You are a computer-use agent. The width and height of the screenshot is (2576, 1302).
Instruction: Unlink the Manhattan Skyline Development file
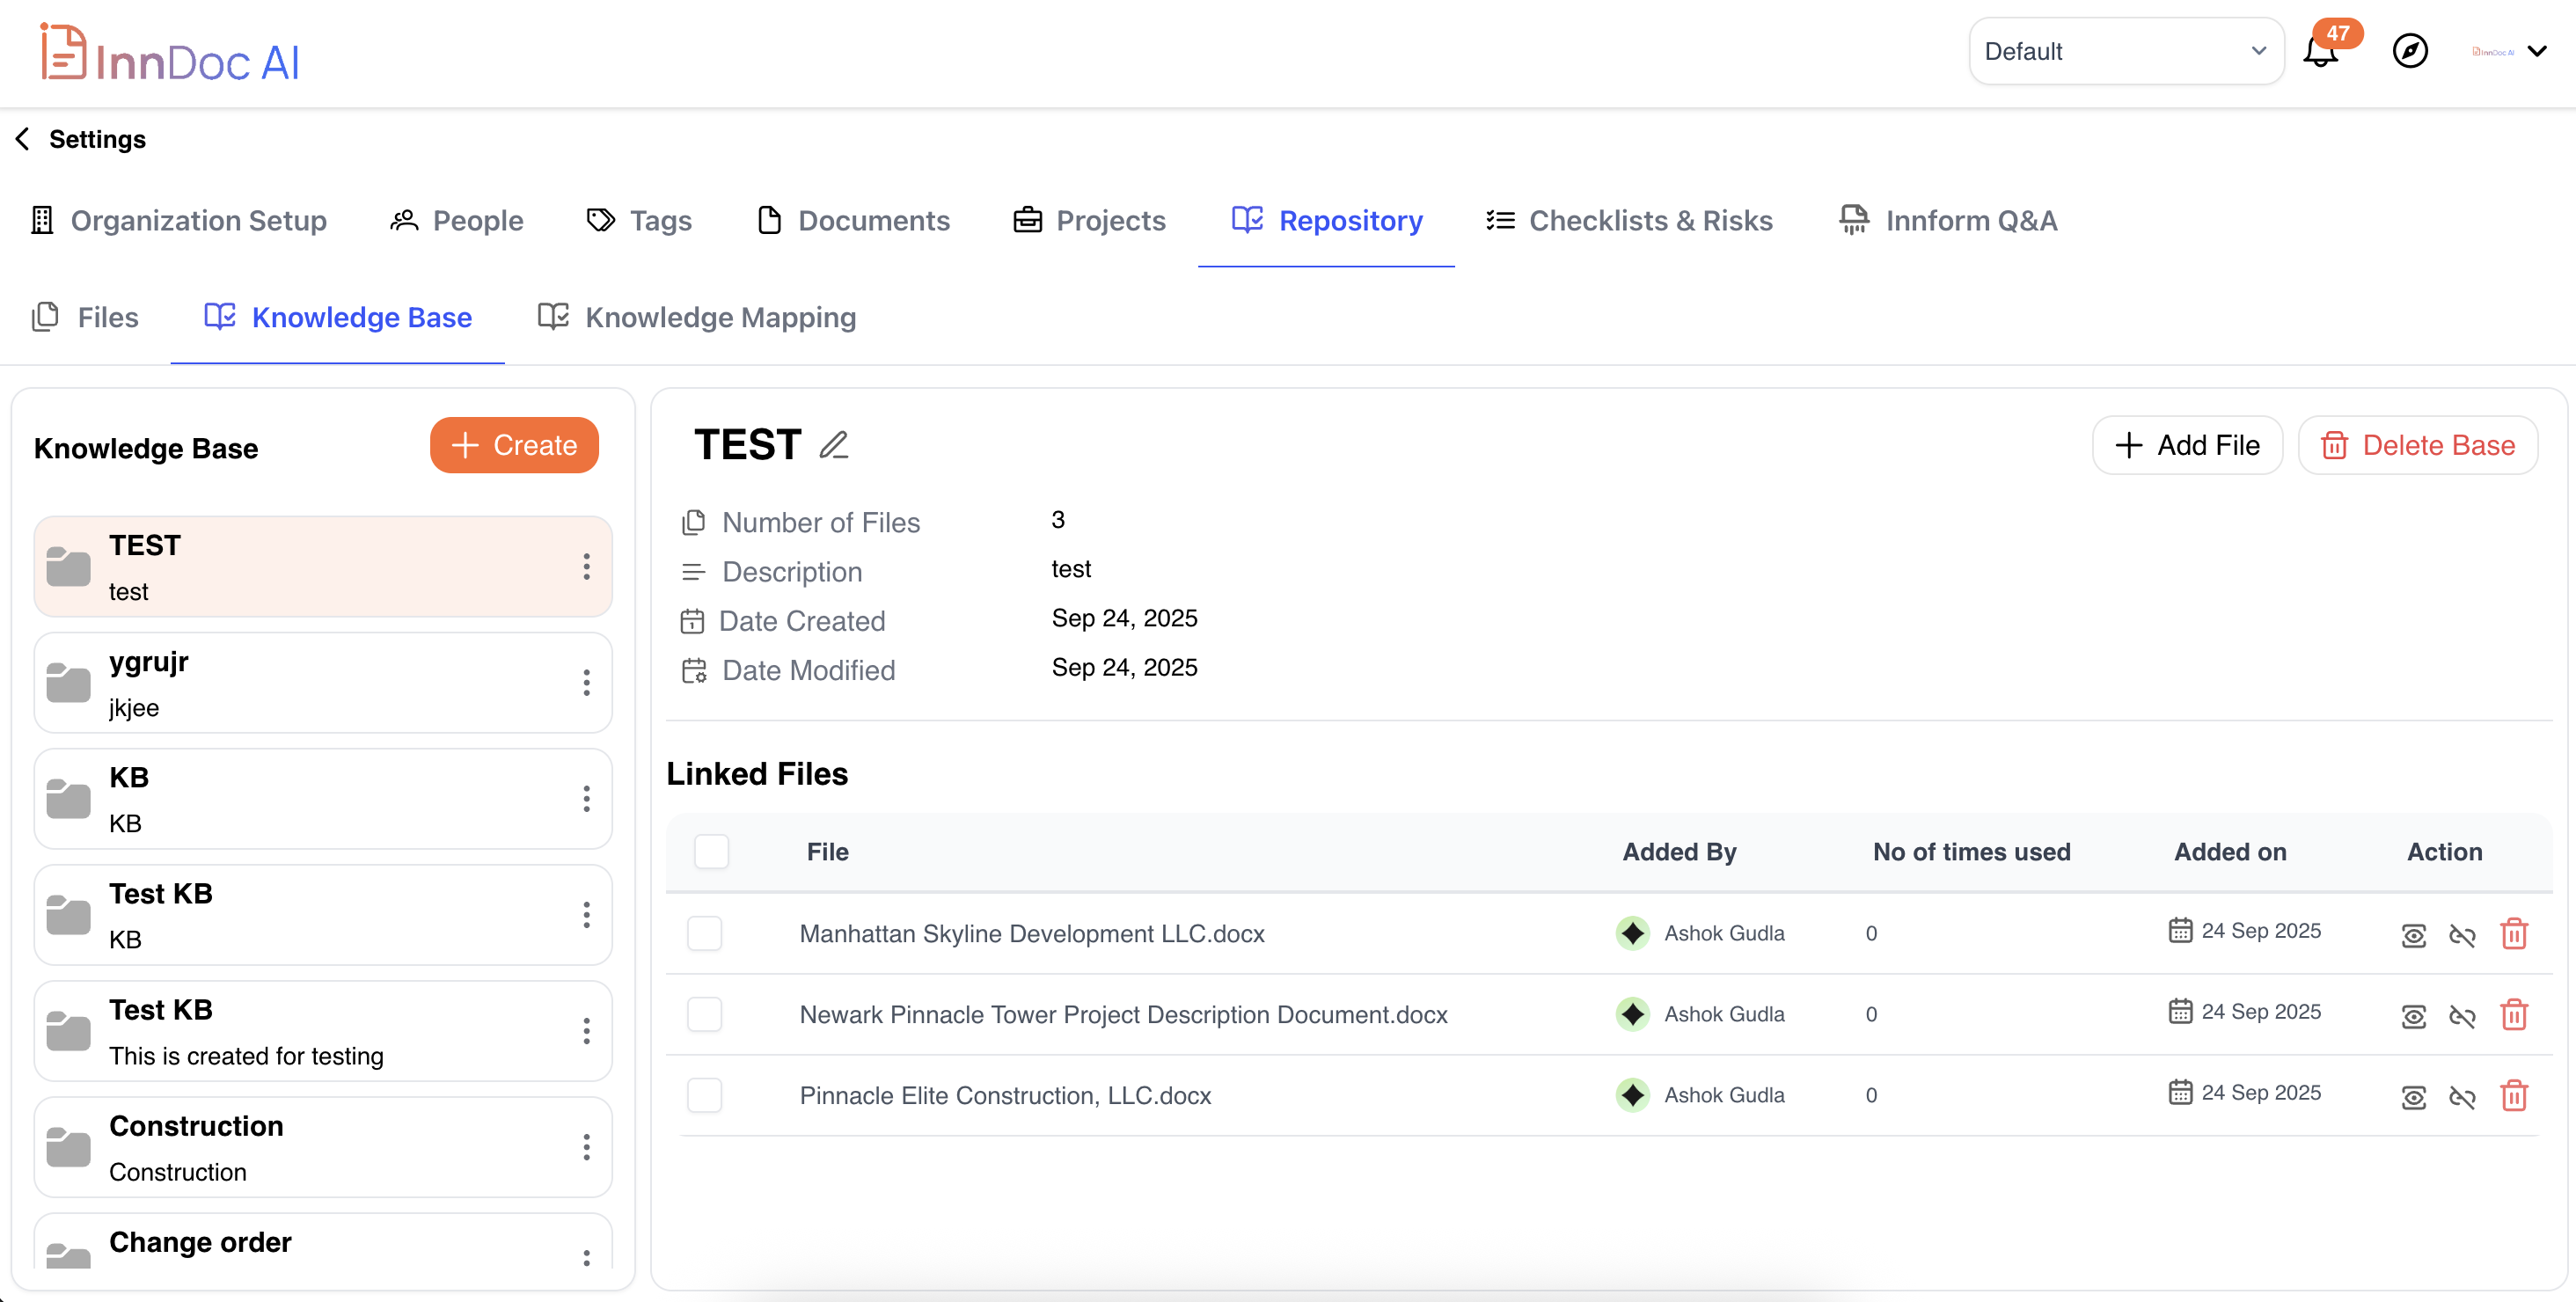coord(2462,935)
